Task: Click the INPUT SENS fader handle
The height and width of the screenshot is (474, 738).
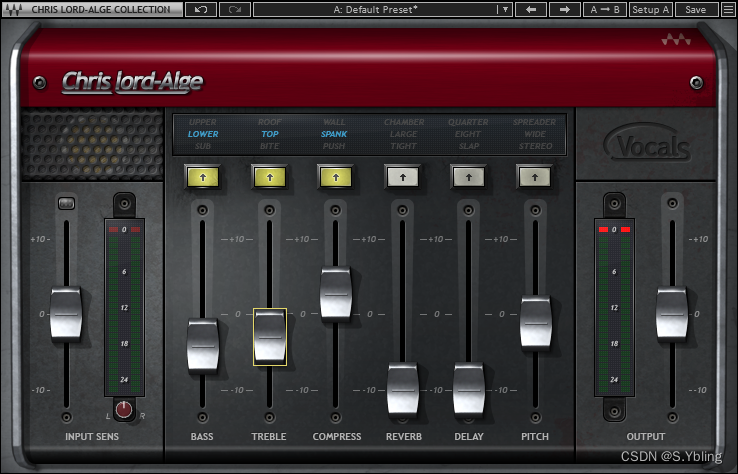Action: pos(66,313)
